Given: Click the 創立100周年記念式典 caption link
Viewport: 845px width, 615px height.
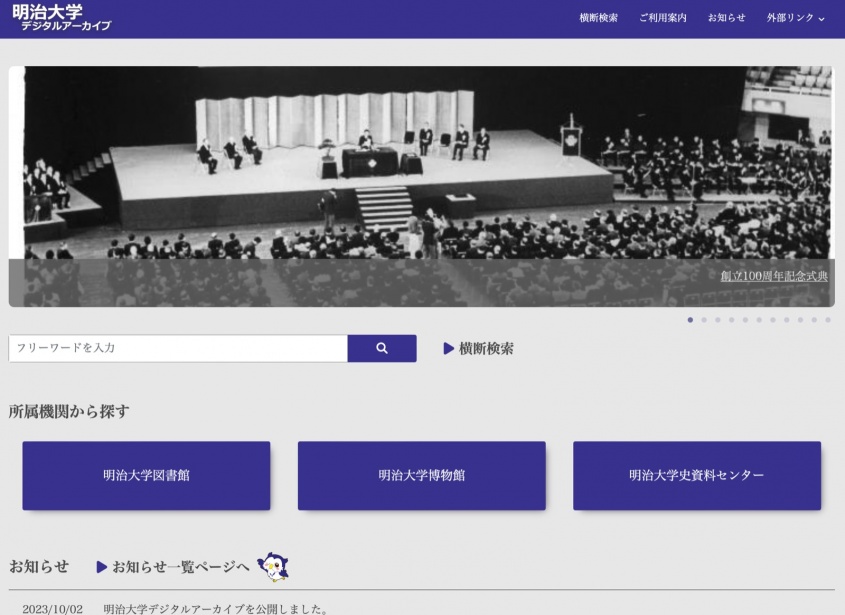Looking at the screenshot, I should (x=774, y=276).
